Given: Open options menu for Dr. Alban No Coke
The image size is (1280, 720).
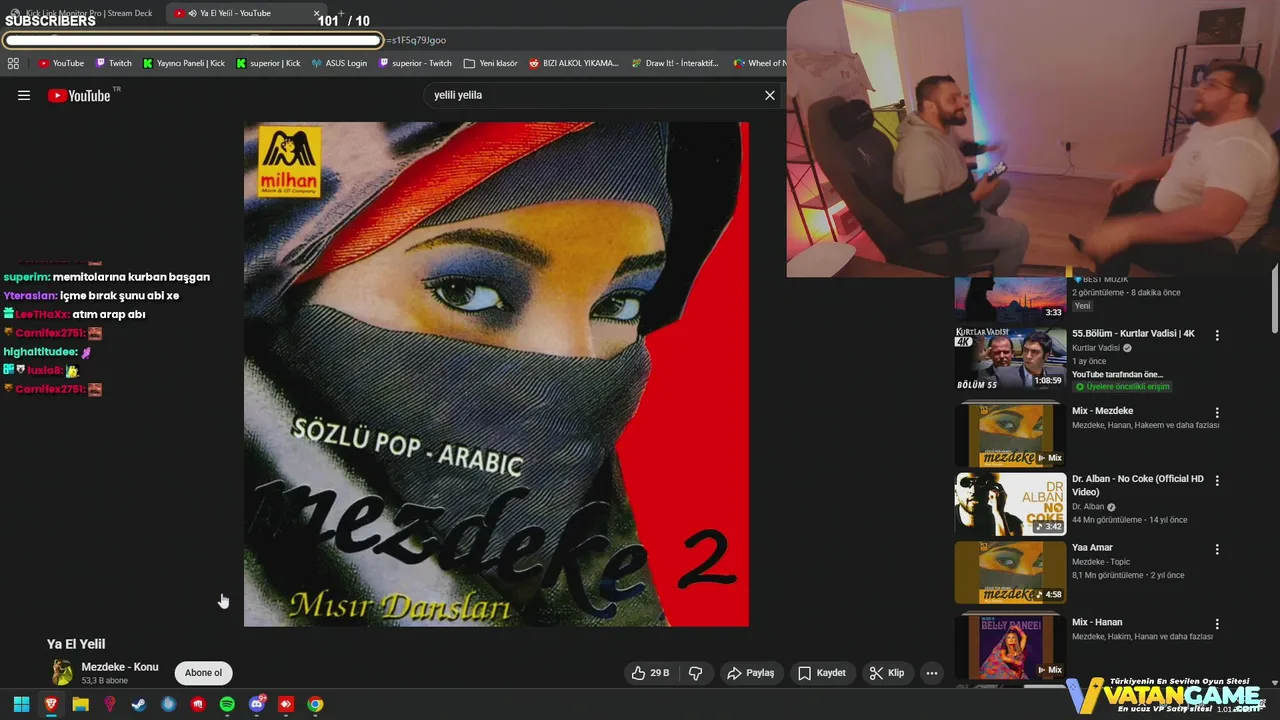Looking at the screenshot, I should (x=1217, y=481).
